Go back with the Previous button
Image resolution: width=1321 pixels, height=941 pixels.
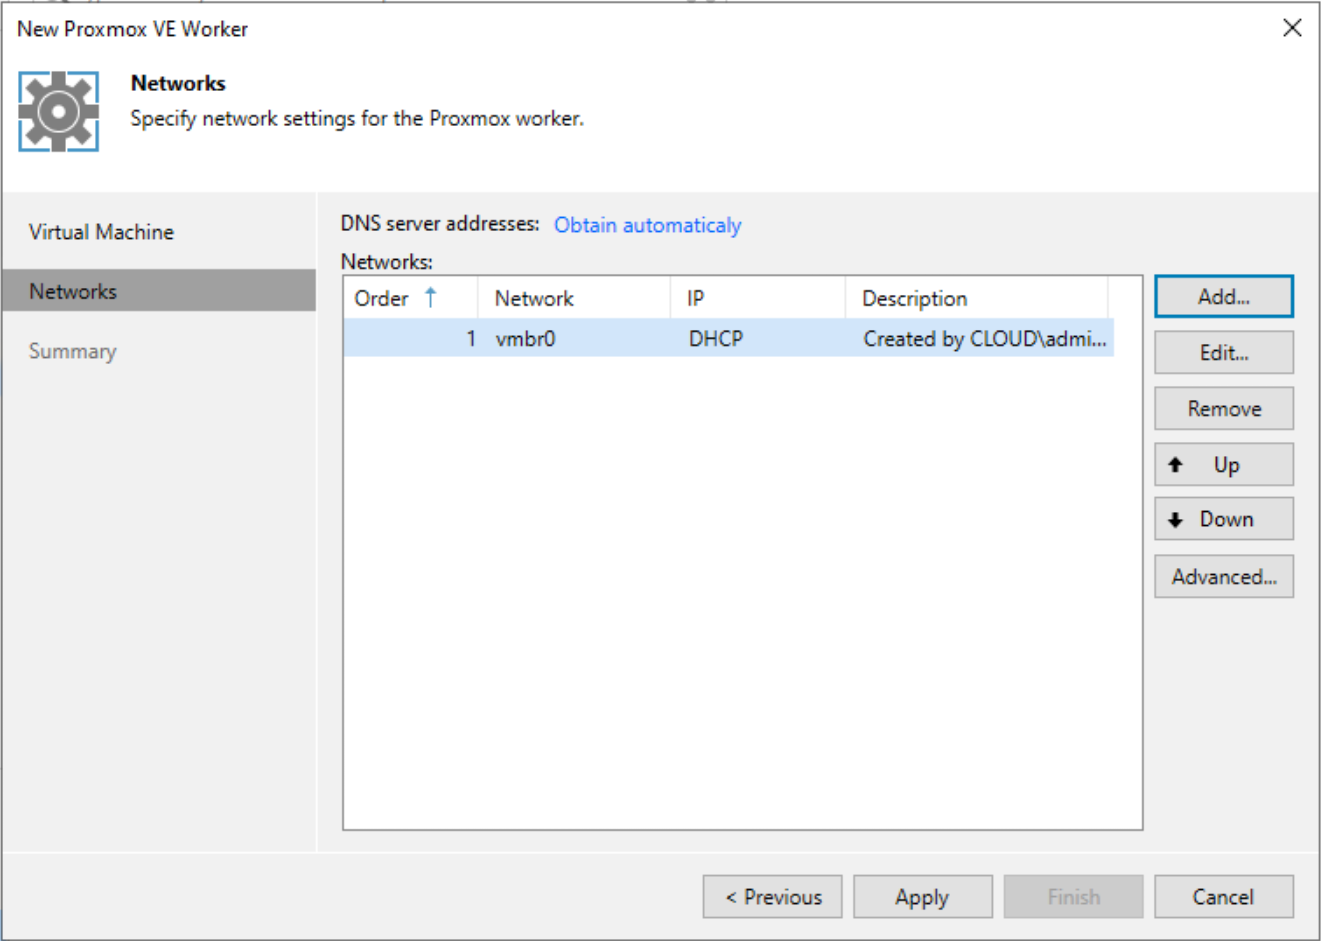point(772,896)
